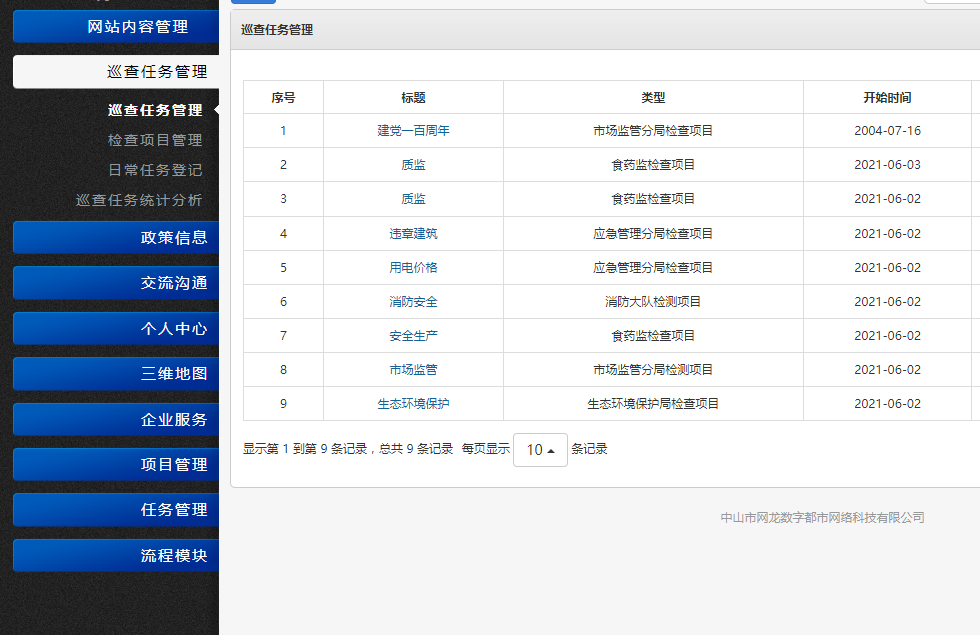Click the 开始时间 column header

point(888,98)
